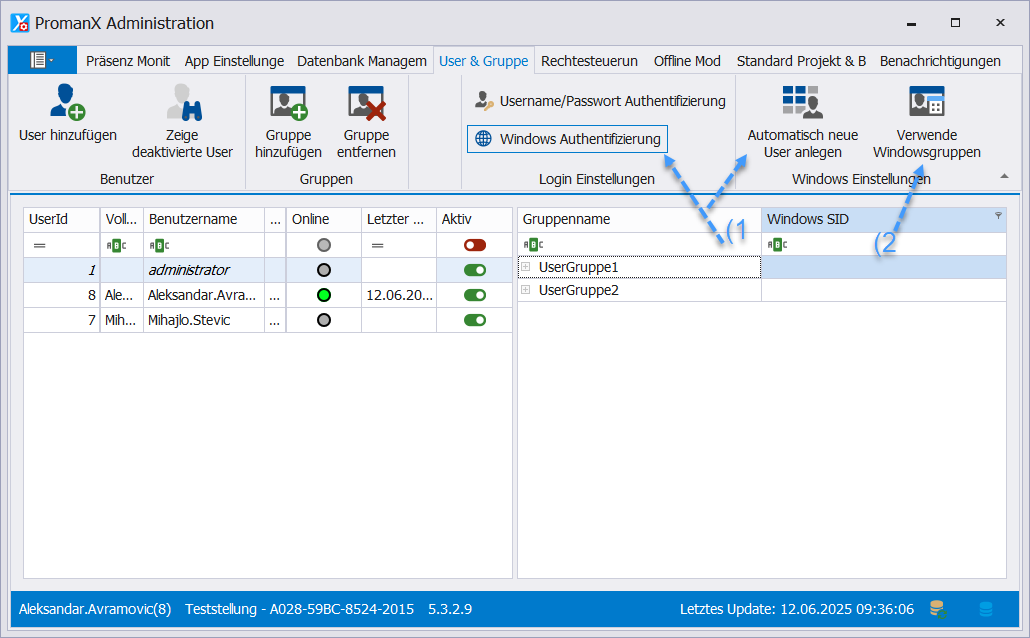Image resolution: width=1030 pixels, height=638 pixels.
Task: Sort by Benutzername column header
Action: tap(204, 219)
